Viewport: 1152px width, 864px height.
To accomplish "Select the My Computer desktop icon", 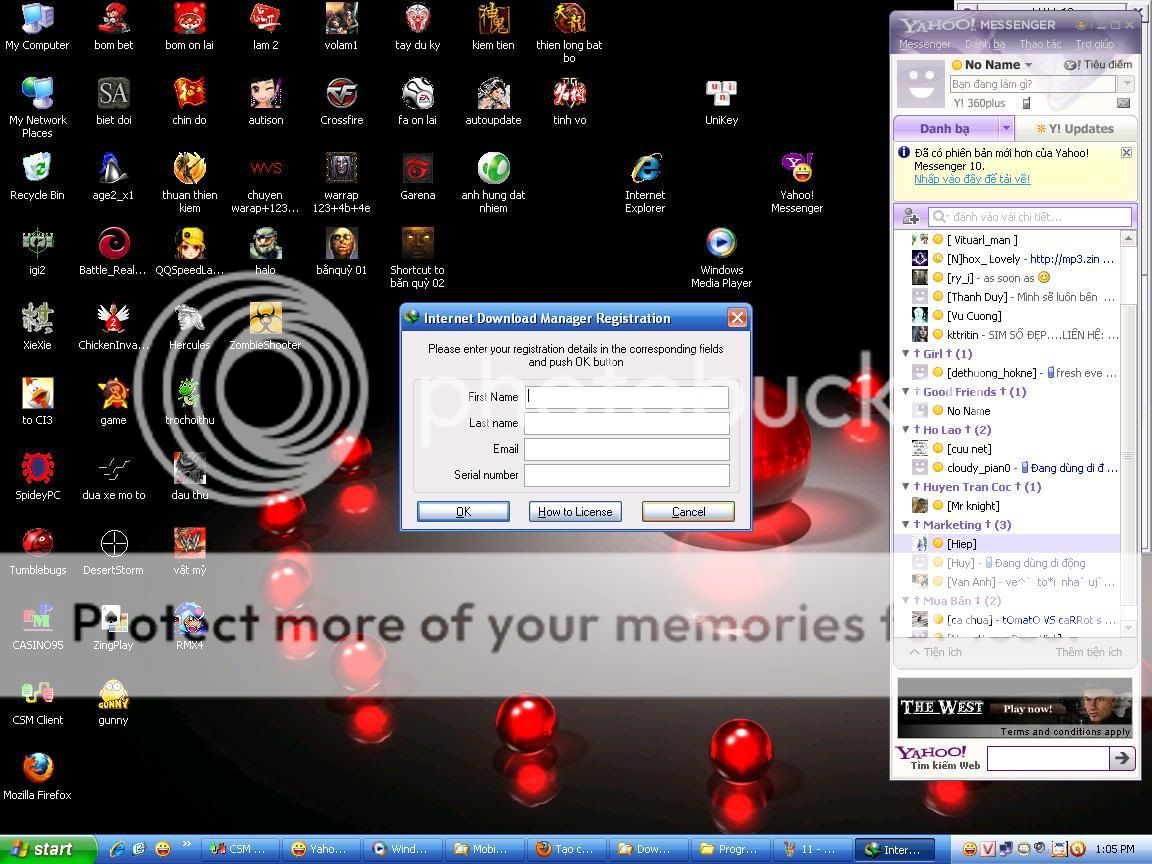I will 37,26.
